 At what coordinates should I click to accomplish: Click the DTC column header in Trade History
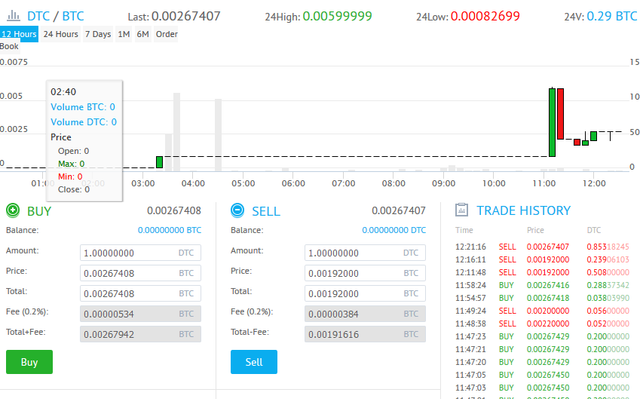click(593, 230)
